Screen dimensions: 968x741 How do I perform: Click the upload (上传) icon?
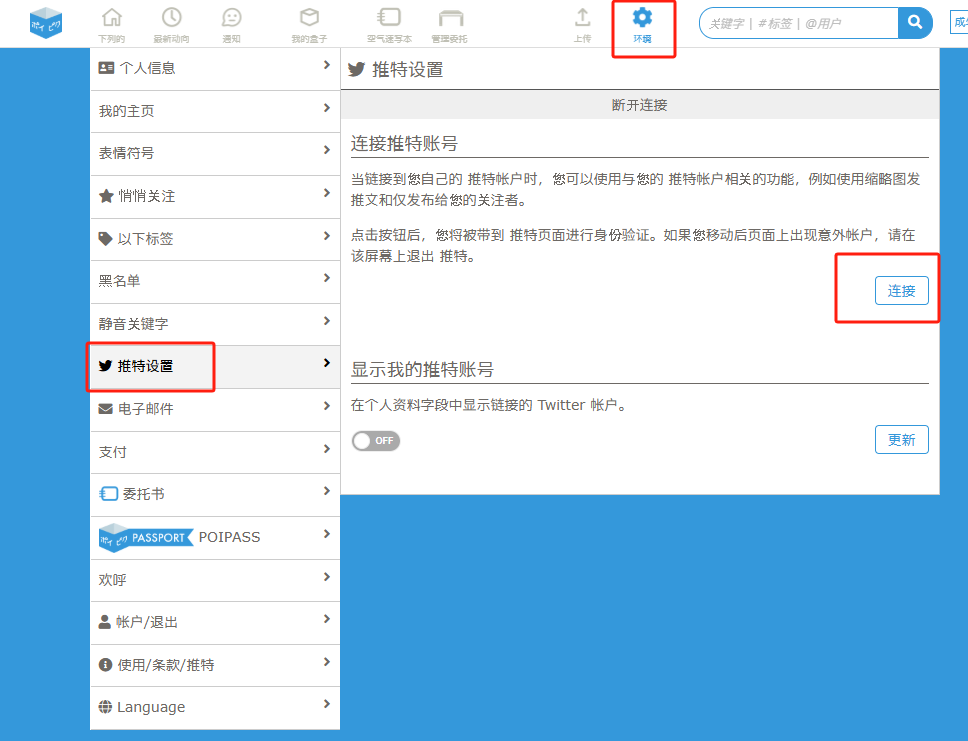click(x=582, y=17)
